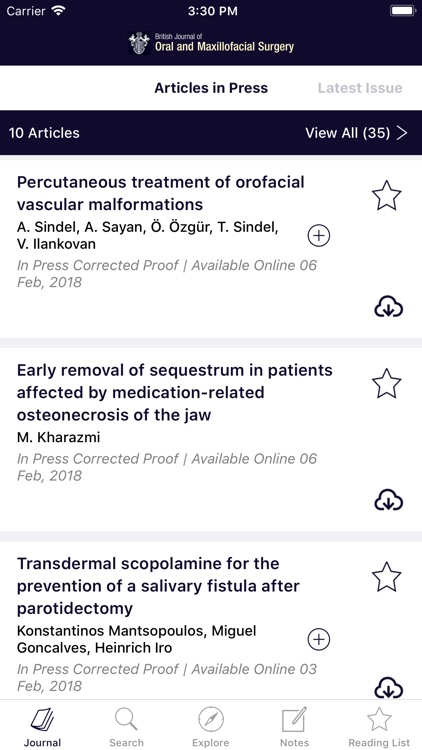Download the Percutaneous treatment article via cloud icon
The image size is (422, 750).
coord(388,308)
